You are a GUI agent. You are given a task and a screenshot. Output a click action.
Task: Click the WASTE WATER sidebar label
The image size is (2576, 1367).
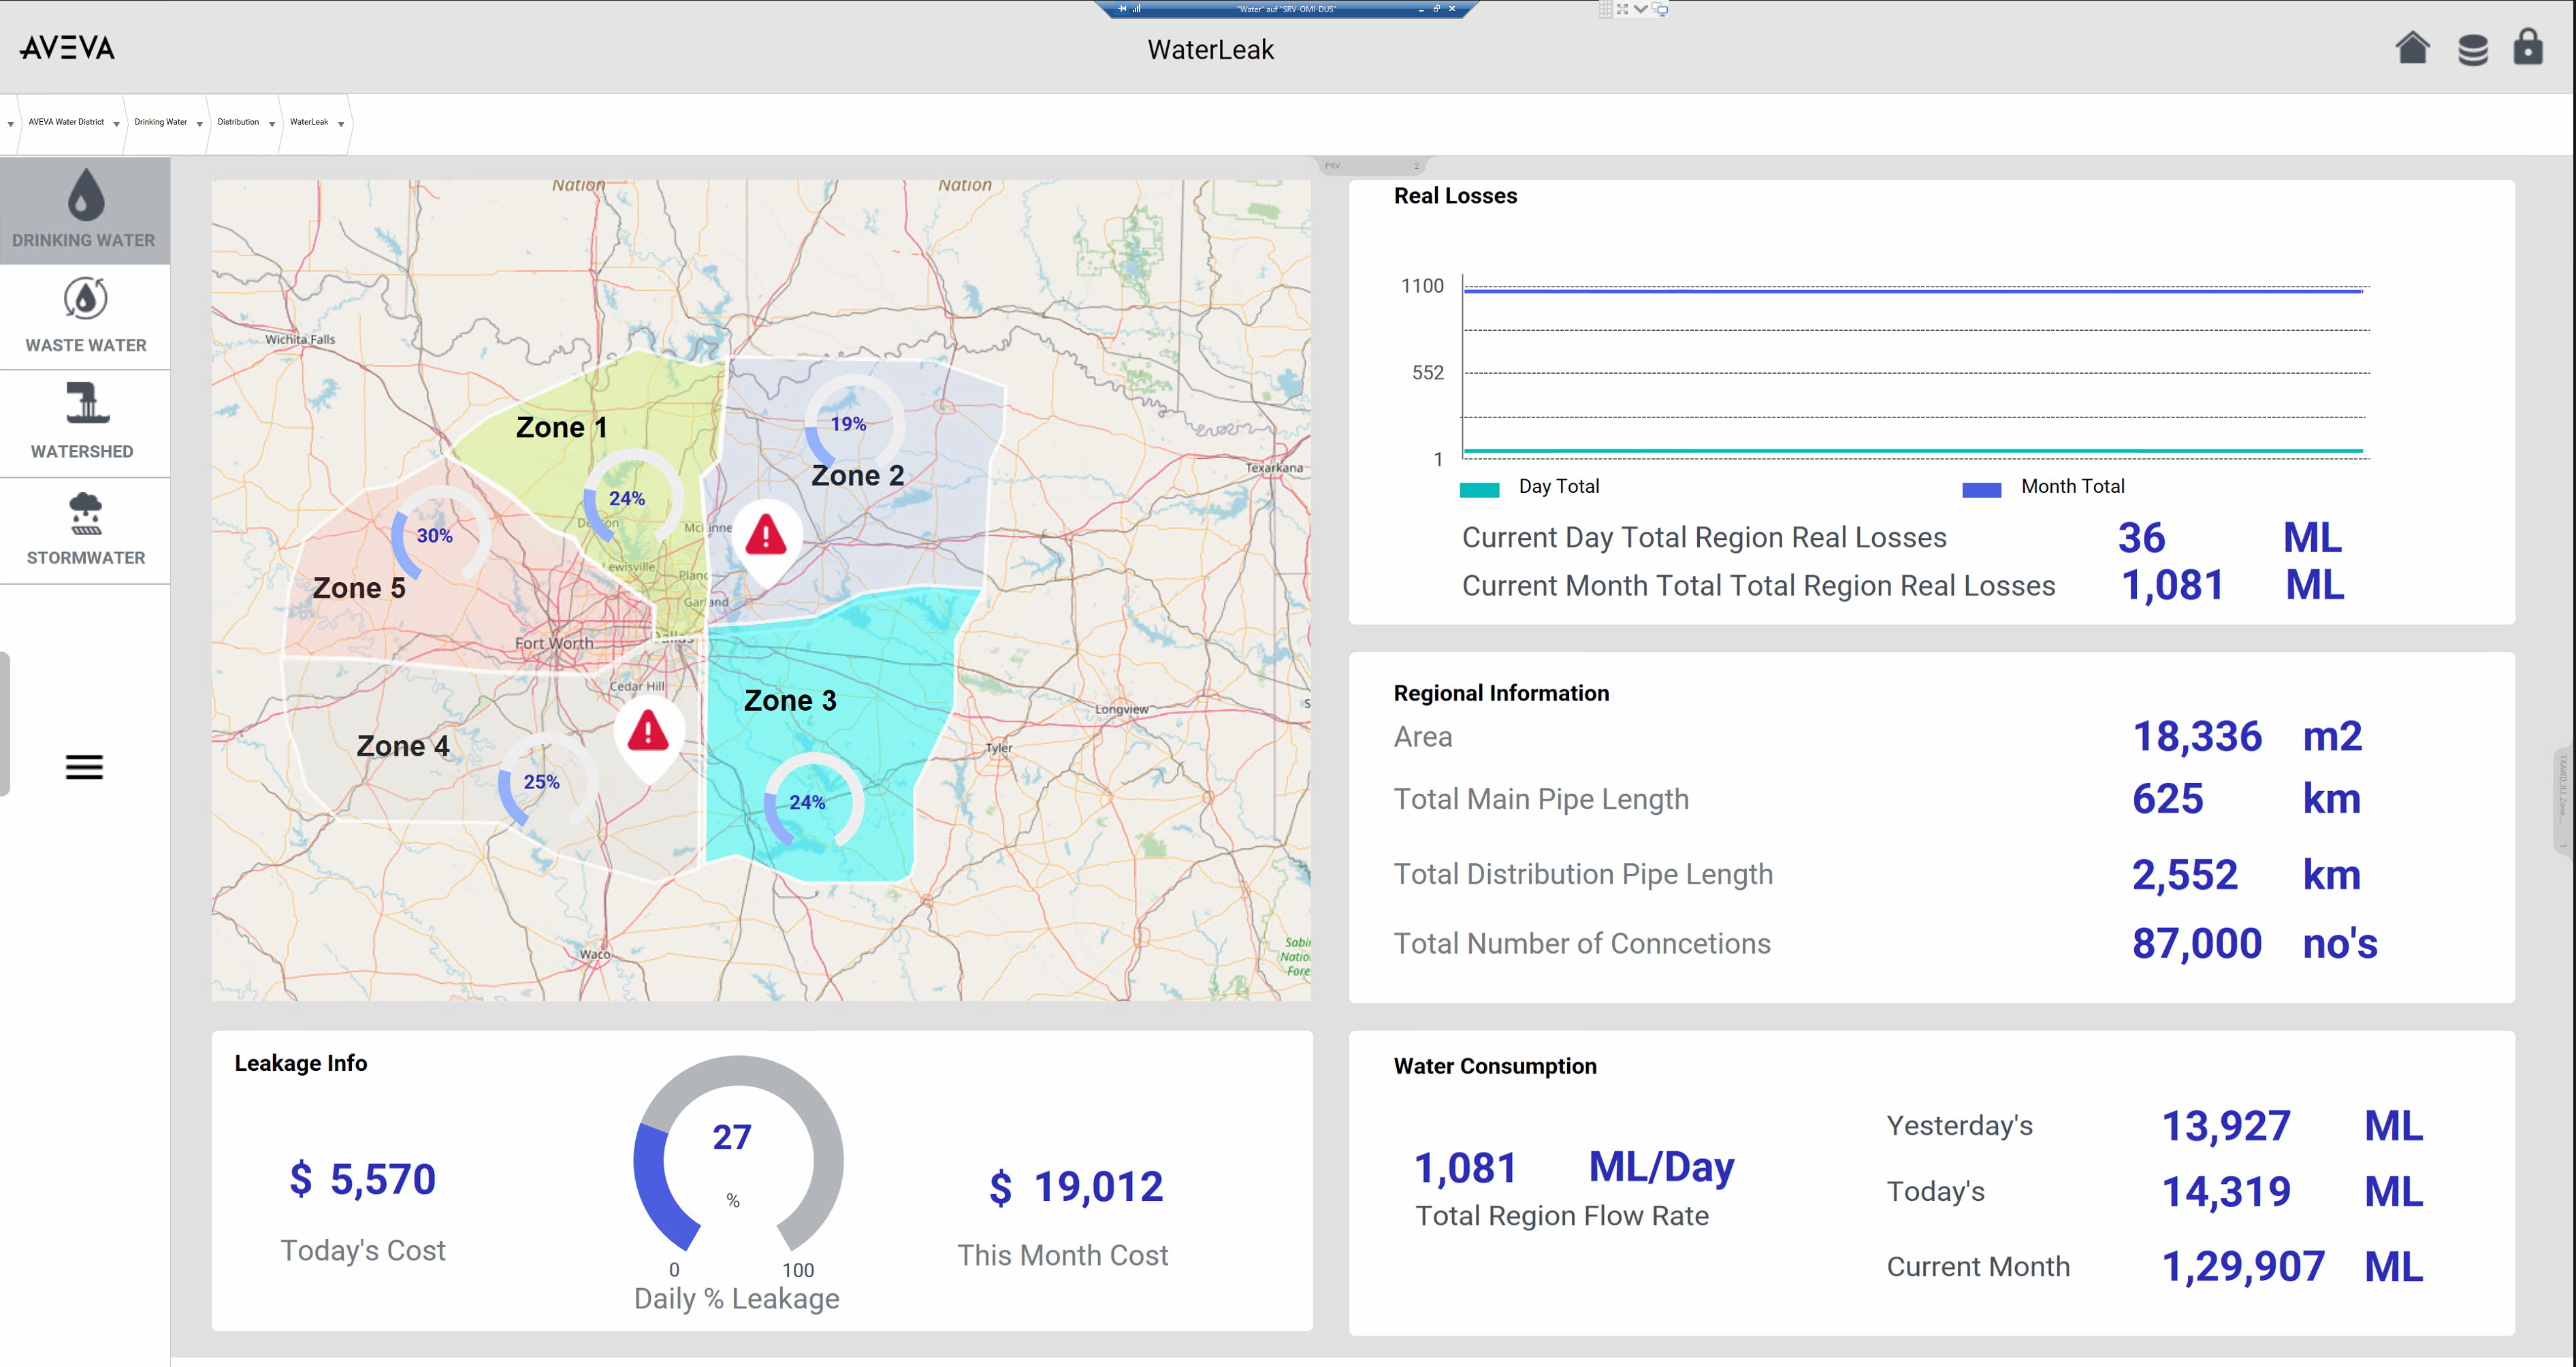pos(86,345)
